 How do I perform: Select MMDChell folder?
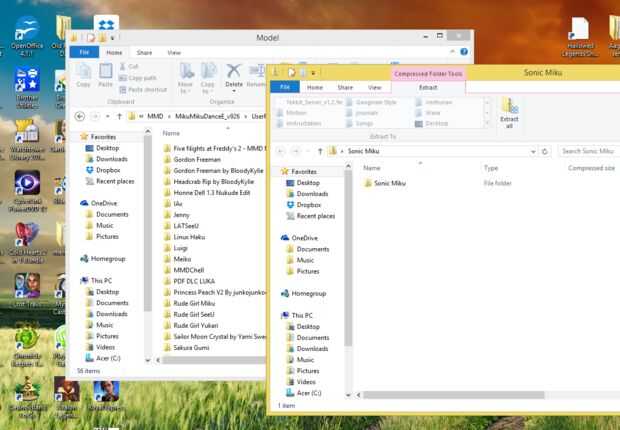(184, 270)
